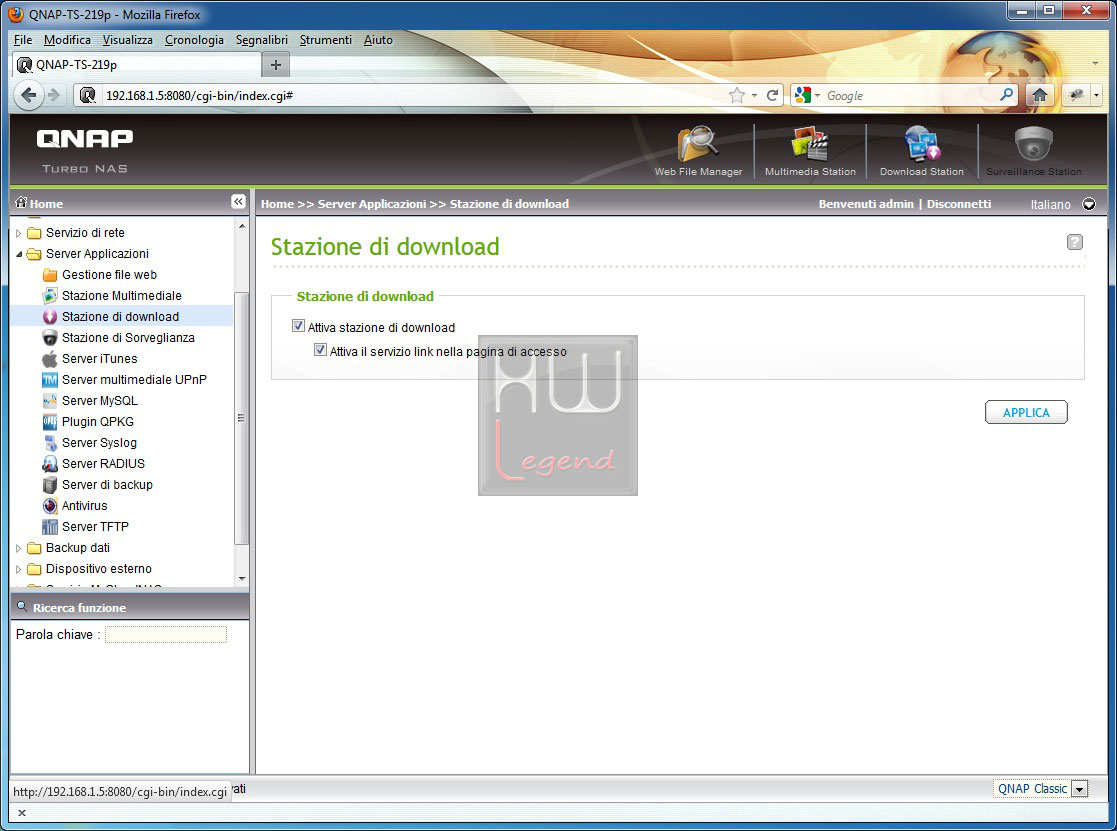Click Server Applicazioni breadcrumb link
The width and height of the screenshot is (1117, 831).
point(372,204)
